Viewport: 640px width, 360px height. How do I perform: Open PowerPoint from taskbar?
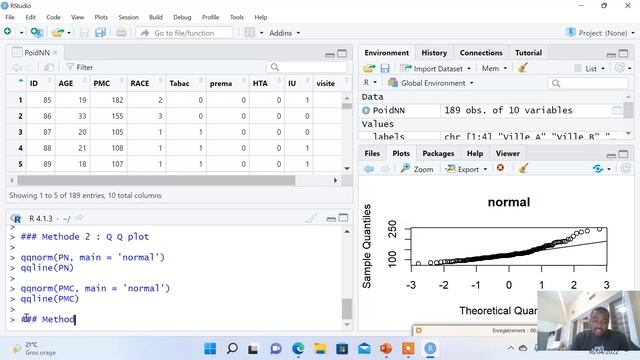point(386,349)
